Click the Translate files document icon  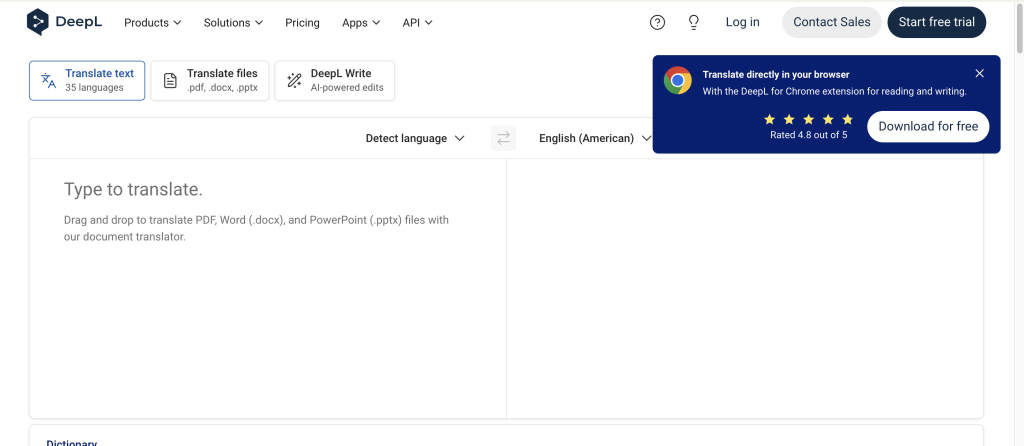point(170,81)
